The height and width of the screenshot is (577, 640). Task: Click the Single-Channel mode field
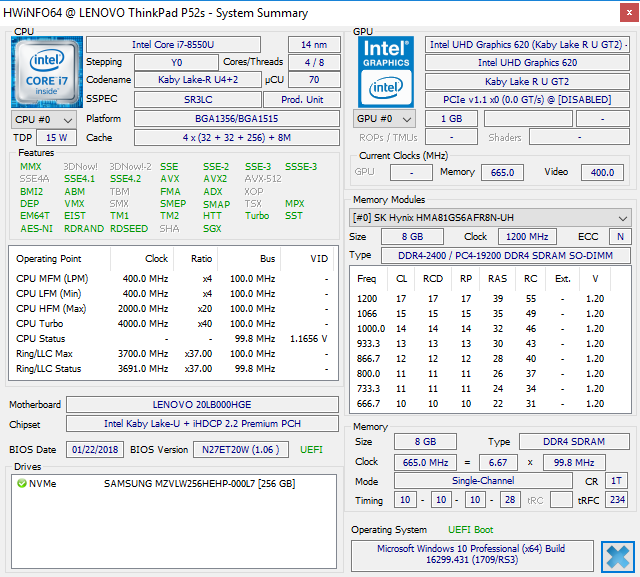pos(483,481)
